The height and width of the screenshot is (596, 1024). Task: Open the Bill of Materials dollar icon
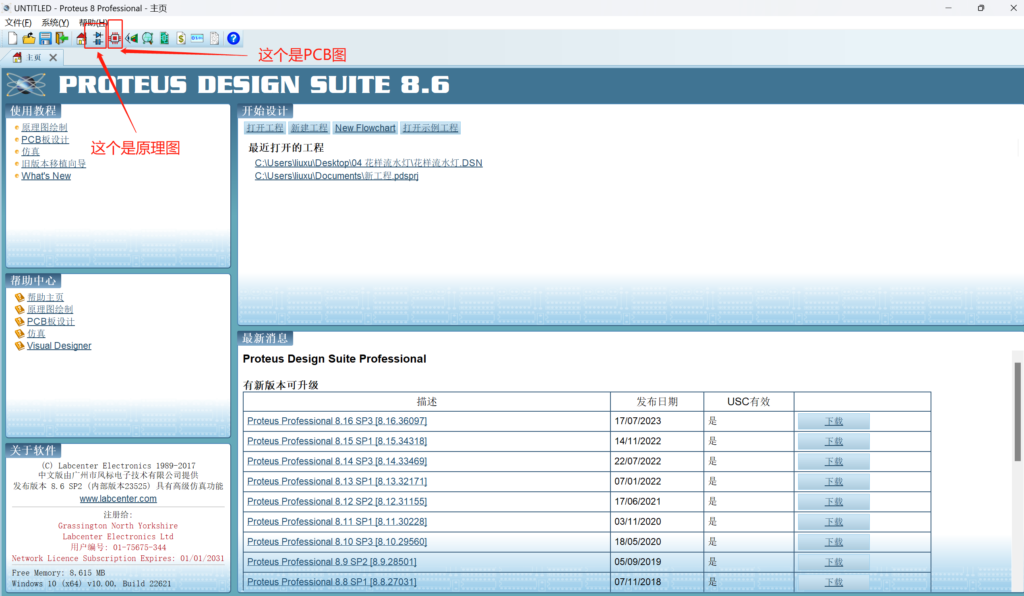pyautogui.click(x=181, y=39)
